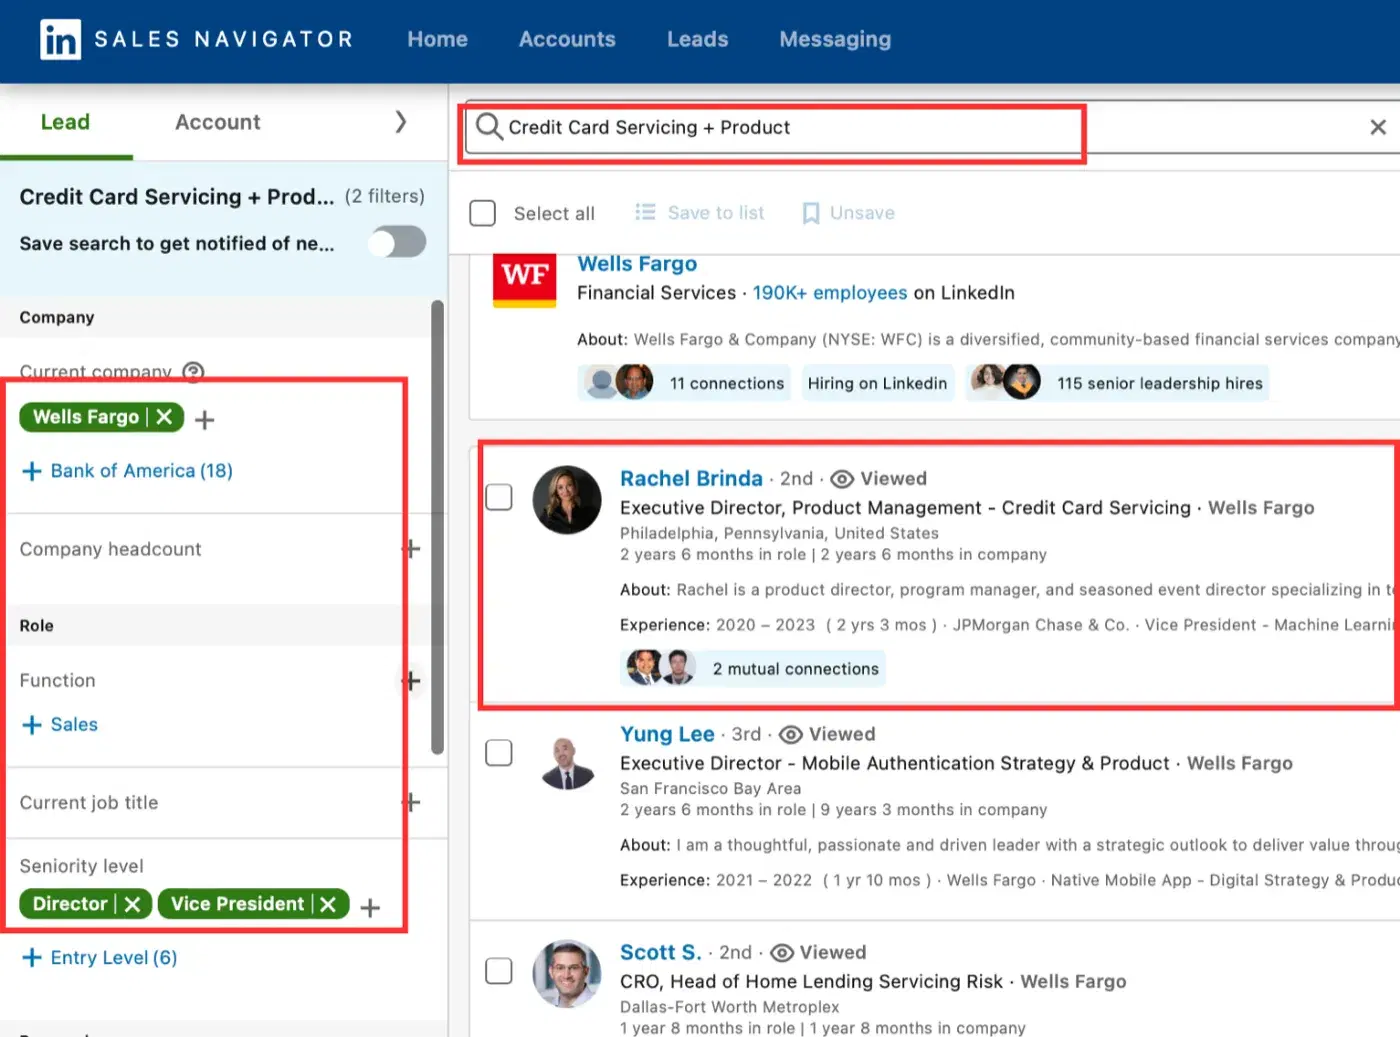The width and height of the screenshot is (1400, 1037).
Task: Open Scott S.'s profile link
Action: [661, 953]
